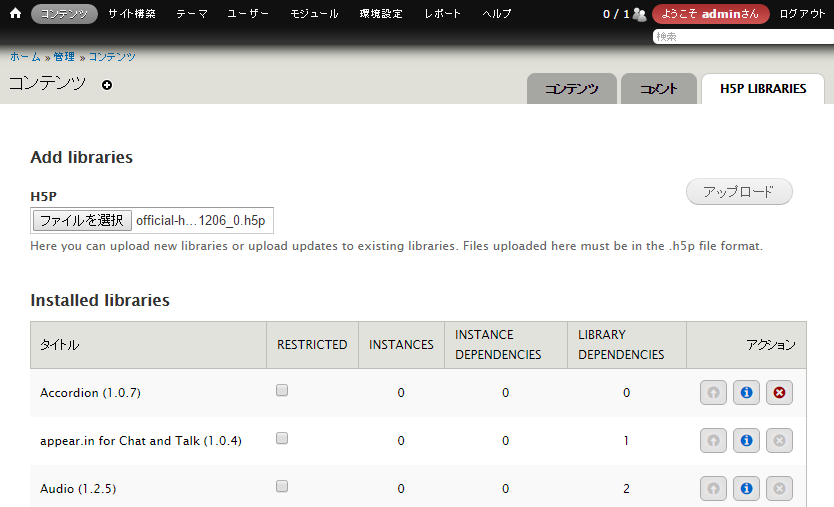Toggle Restricted checkbox for appear.in library

click(x=282, y=438)
